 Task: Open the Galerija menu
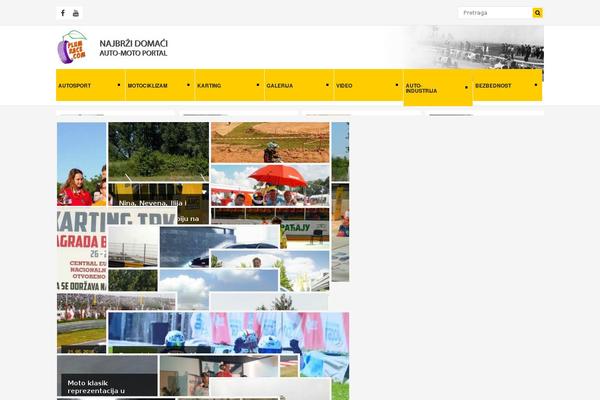[299, 85]
